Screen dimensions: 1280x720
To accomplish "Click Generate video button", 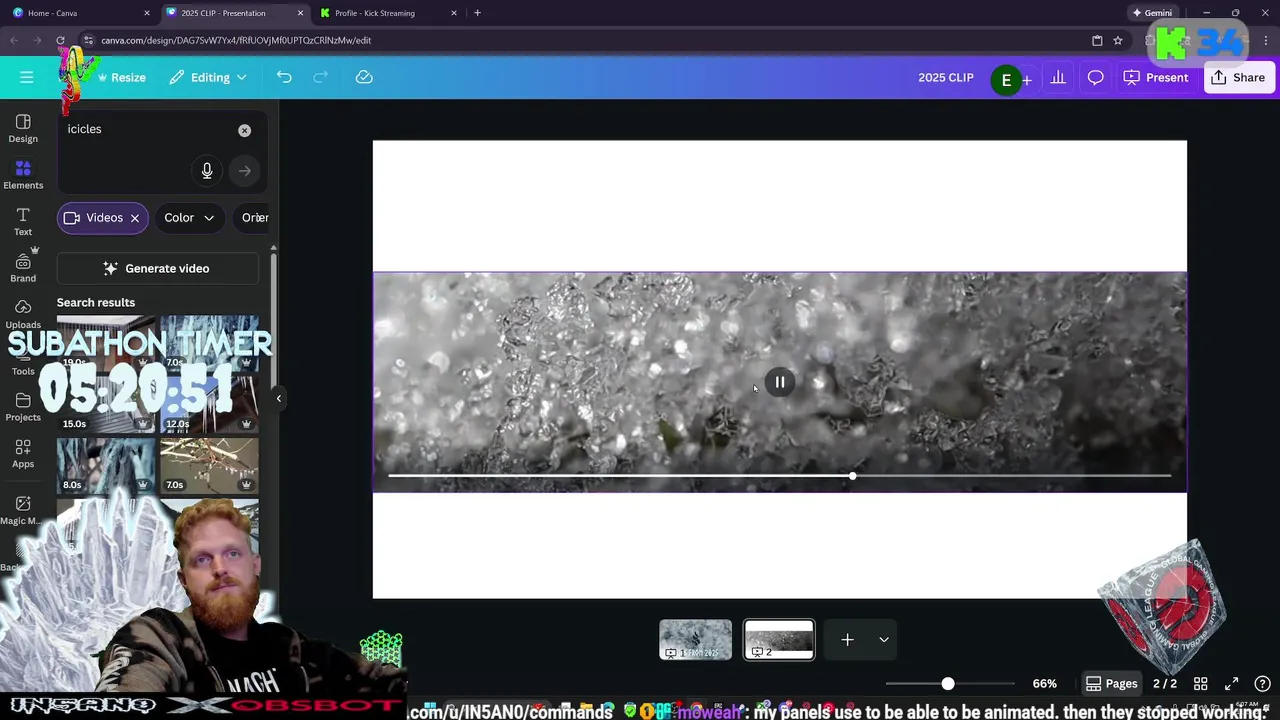I will coord(157,268).
